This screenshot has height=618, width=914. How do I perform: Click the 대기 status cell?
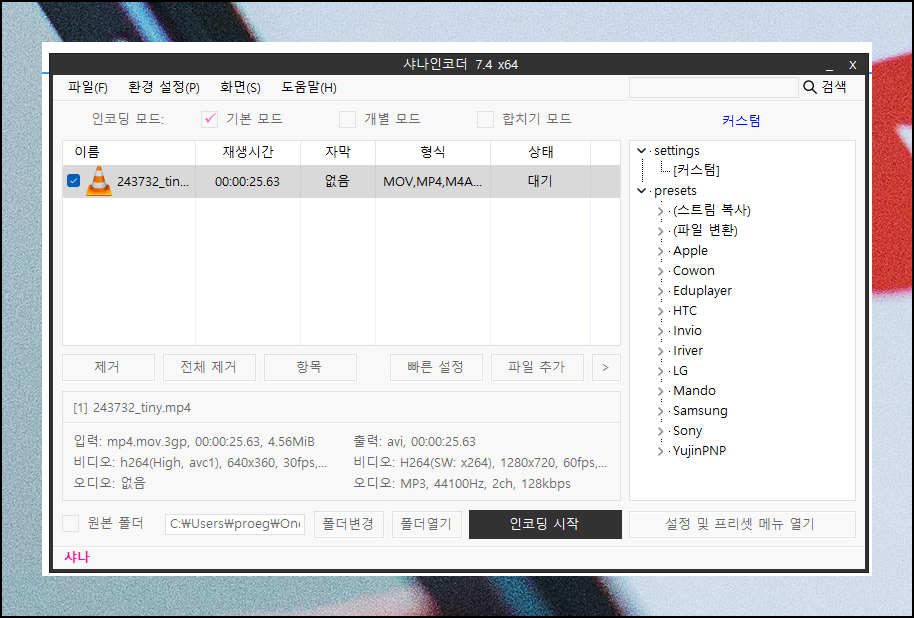tap(540, 181)
